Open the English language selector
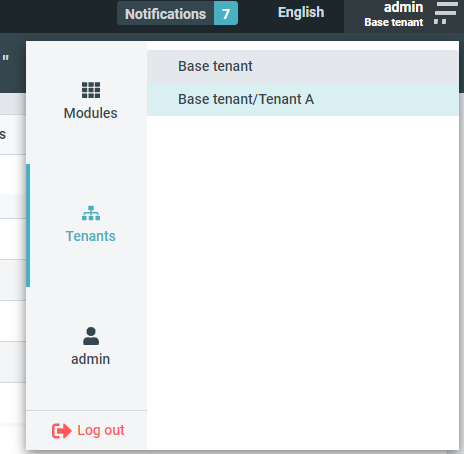 pos(301,12)
